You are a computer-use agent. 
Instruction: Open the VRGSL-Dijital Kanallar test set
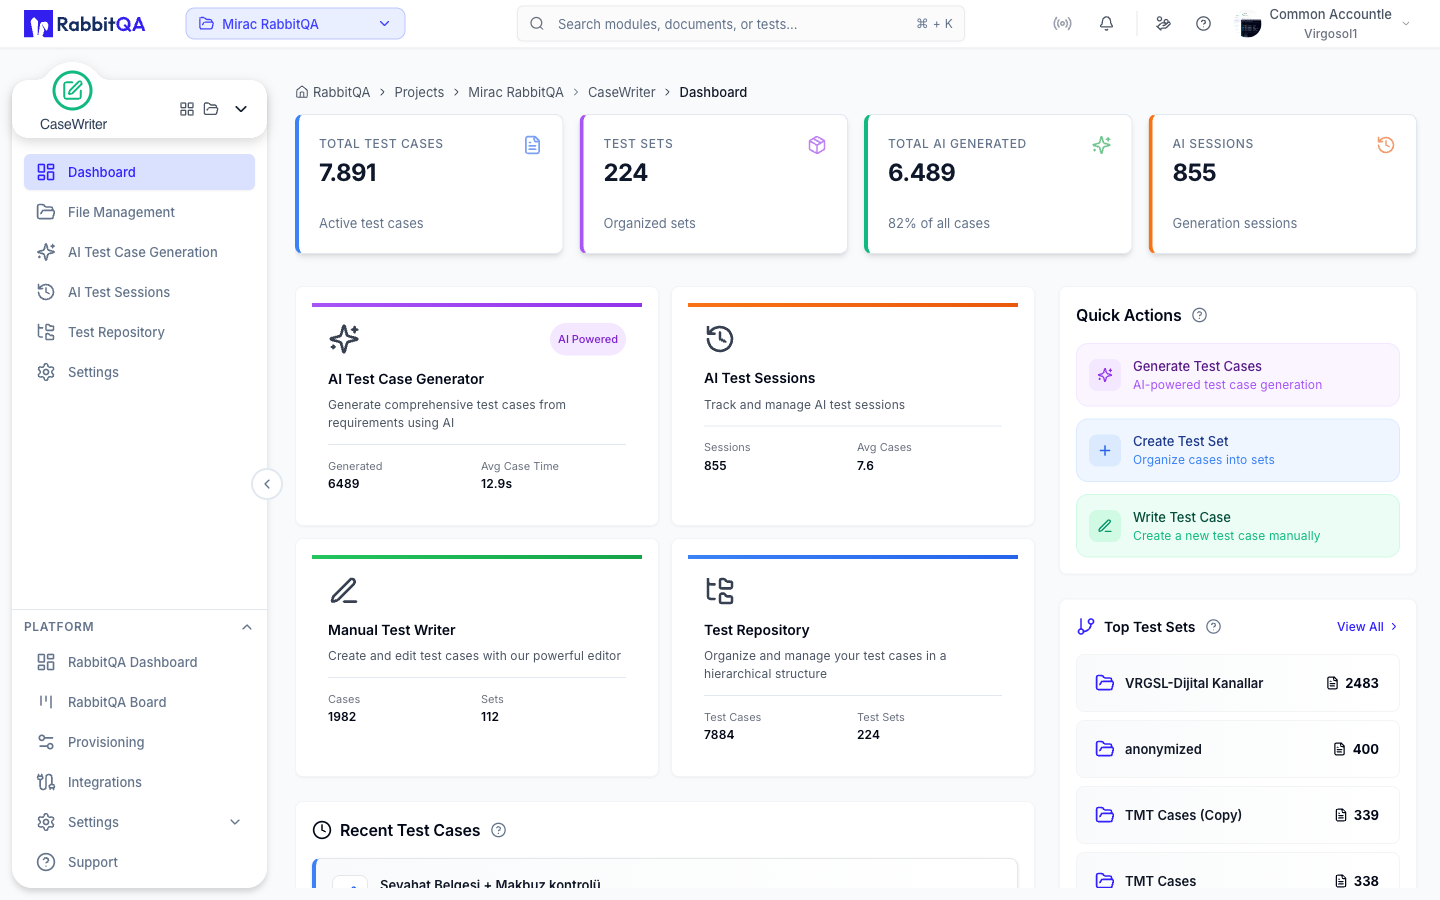(x=1238, y=683)
